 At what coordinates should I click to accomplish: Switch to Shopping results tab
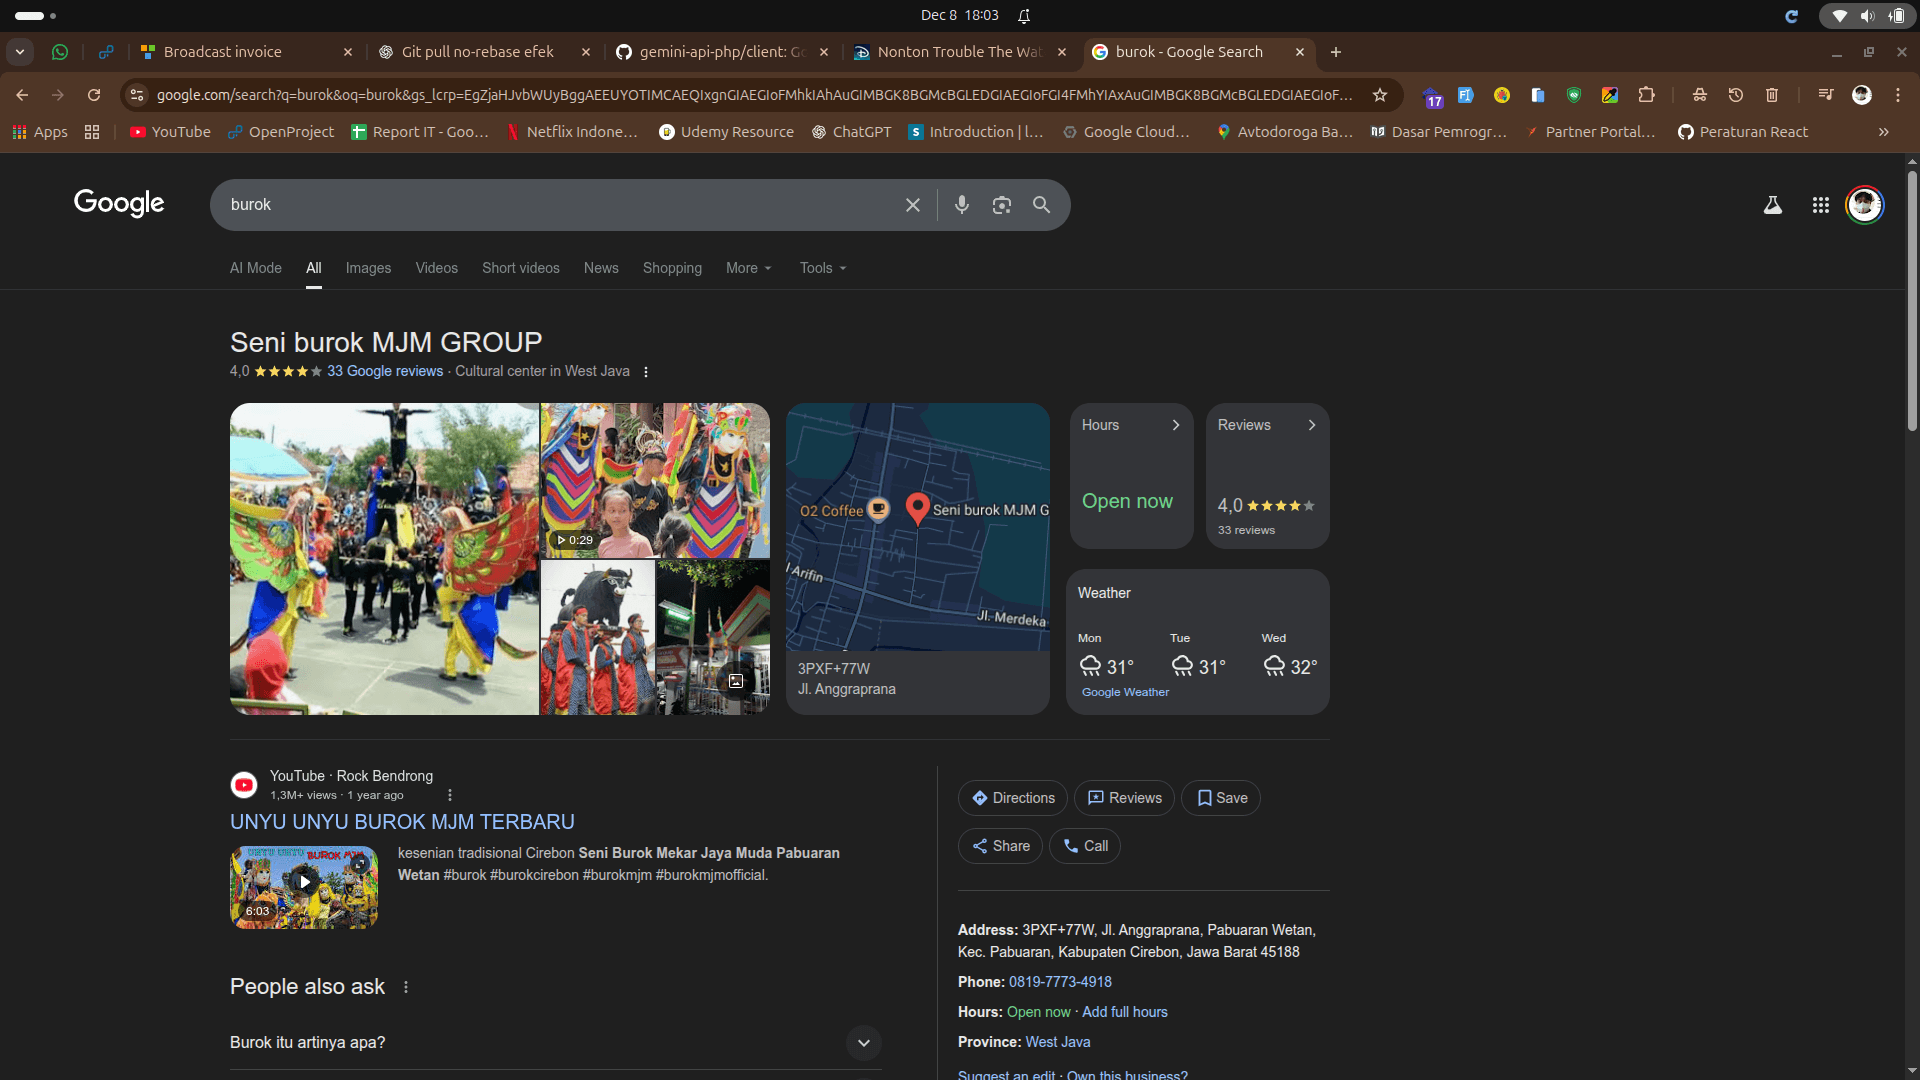coord(672,268)
